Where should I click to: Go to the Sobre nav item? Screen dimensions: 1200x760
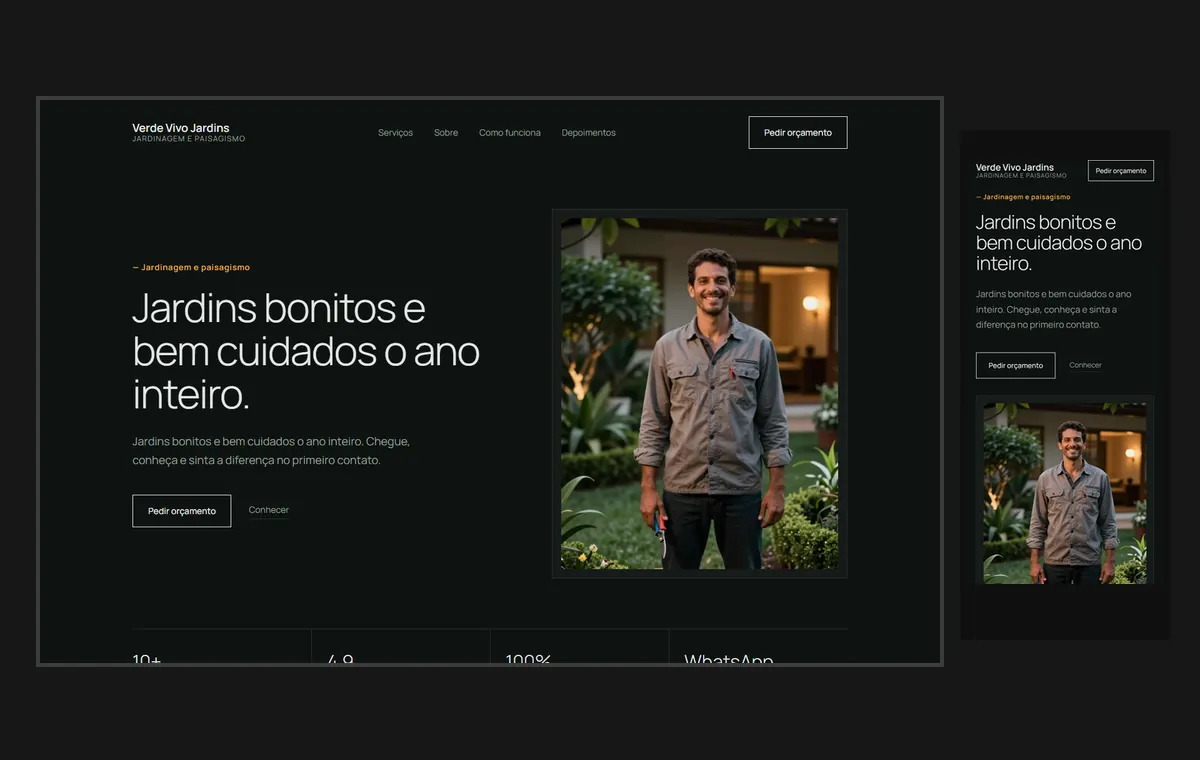point(446,133)
